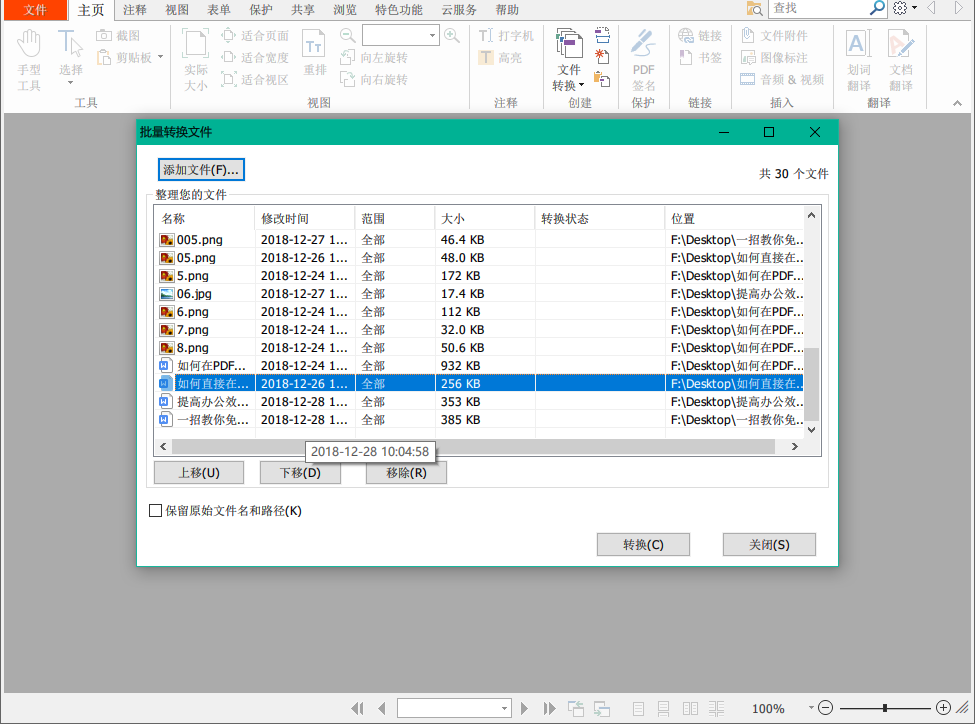Switch to the 特色功能 ribbon tab
This screenshot has width=975, height=724.
[x=398, y=10]
